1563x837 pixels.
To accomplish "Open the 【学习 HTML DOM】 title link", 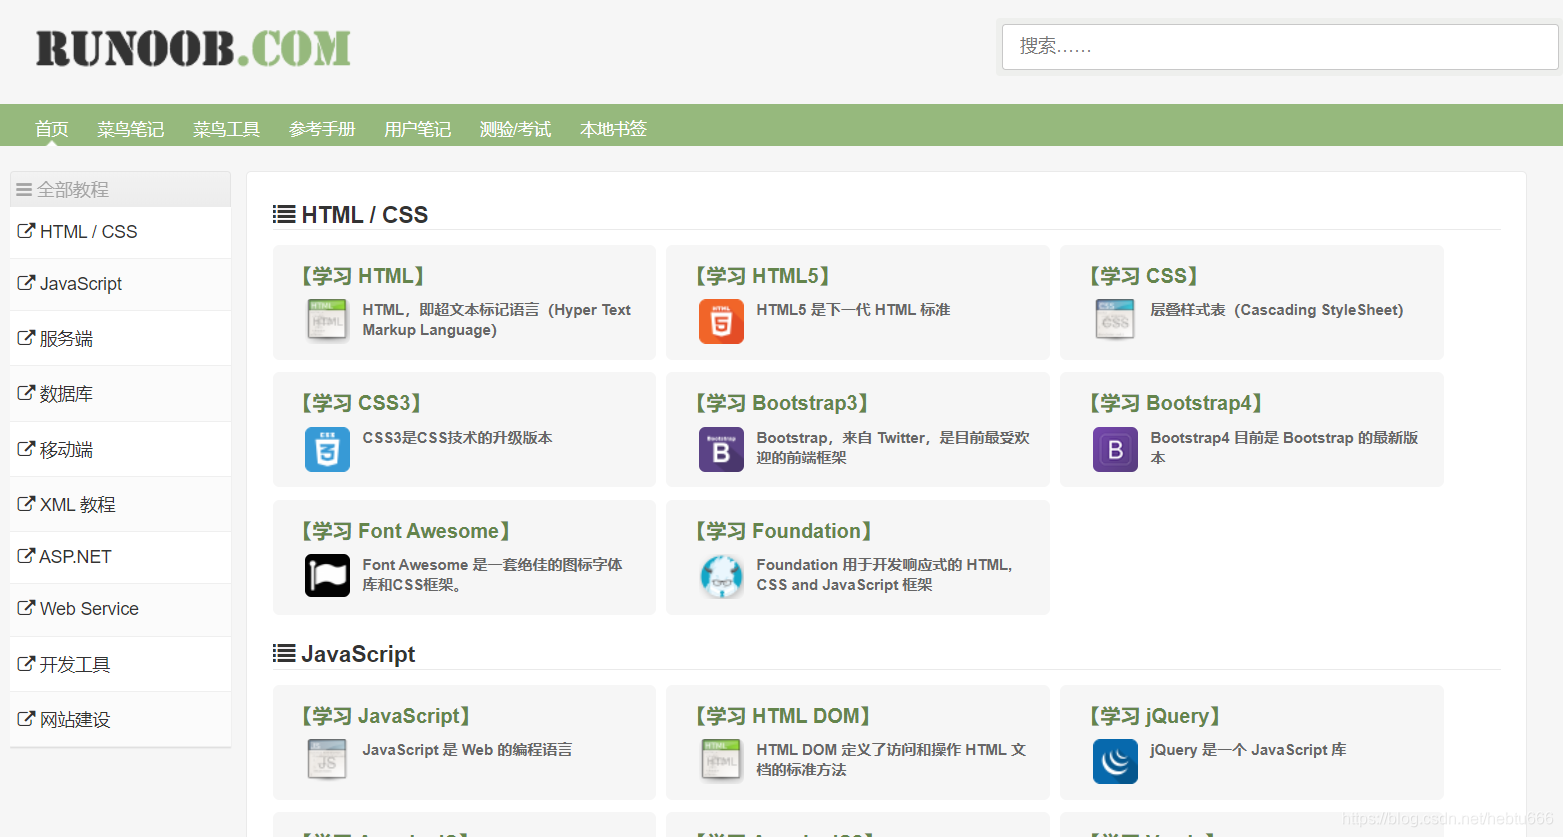I will coord(783,716).
